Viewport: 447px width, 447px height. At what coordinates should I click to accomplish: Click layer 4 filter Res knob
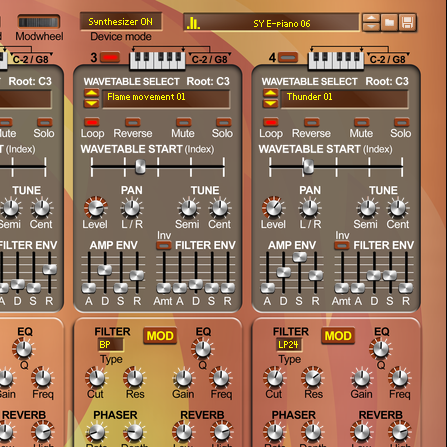pyautogui.click(x=313, y=378)
